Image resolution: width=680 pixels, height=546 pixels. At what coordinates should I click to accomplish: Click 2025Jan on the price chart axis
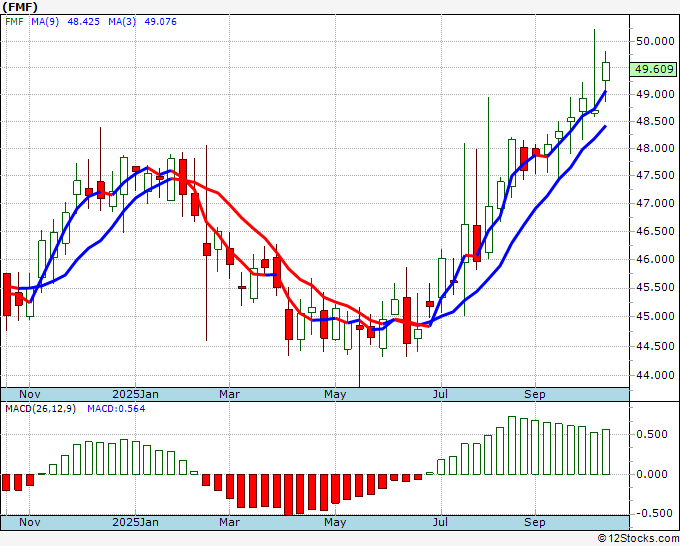(135, 394)
